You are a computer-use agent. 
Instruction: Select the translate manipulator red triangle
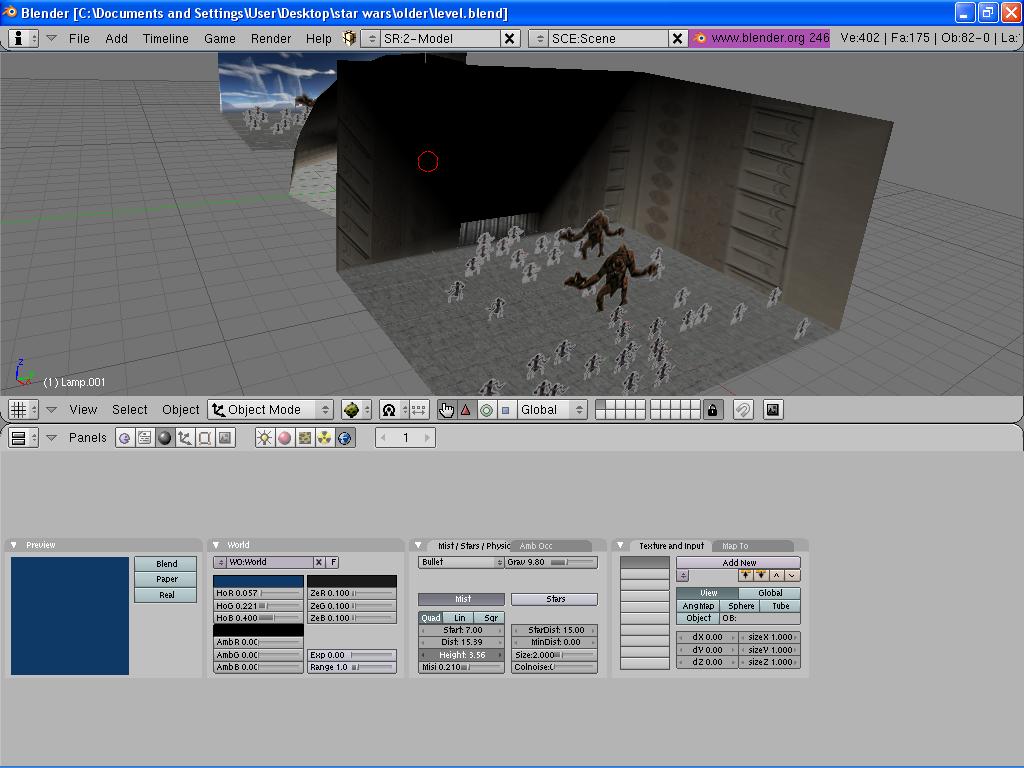click(x=466, y=410)
